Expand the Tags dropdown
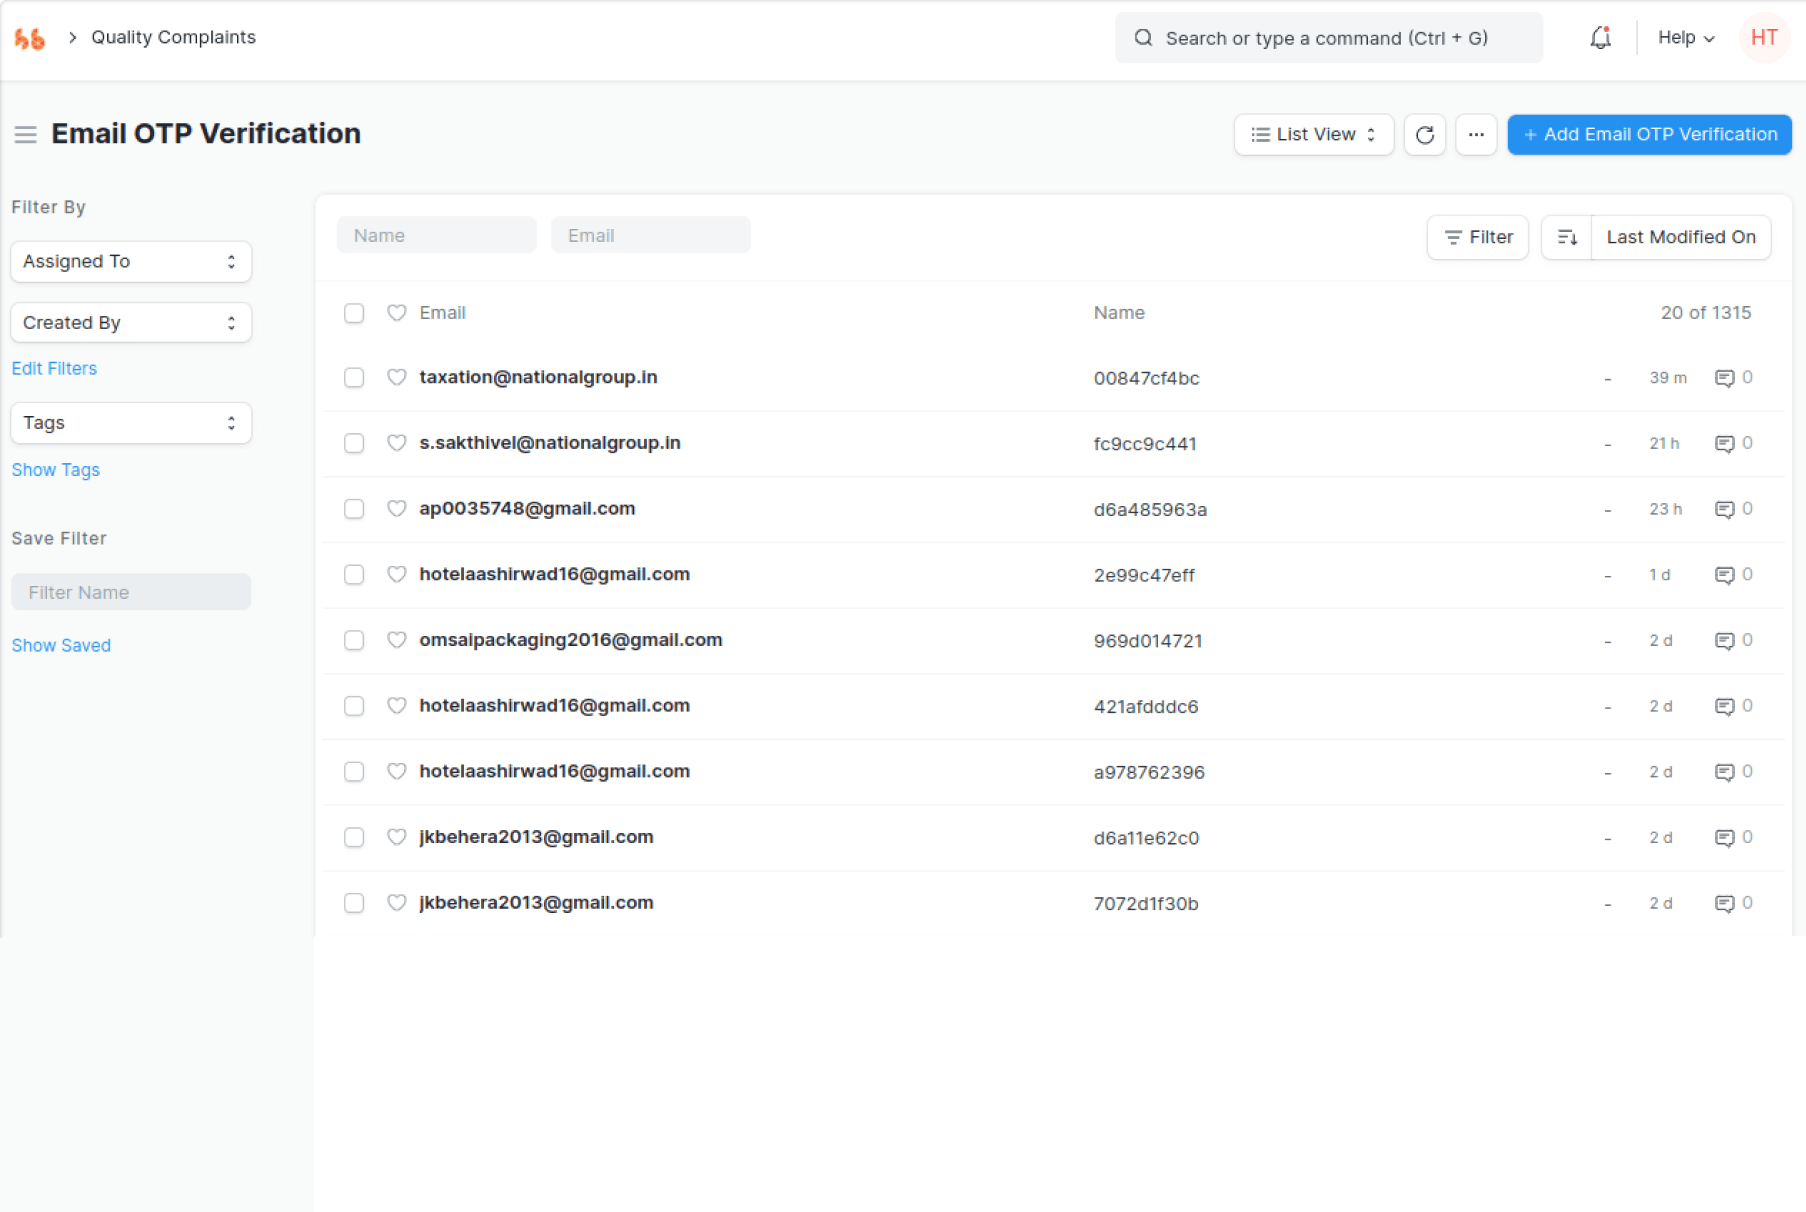This screenshot has height=1212, width=1806. click(131, 423)
